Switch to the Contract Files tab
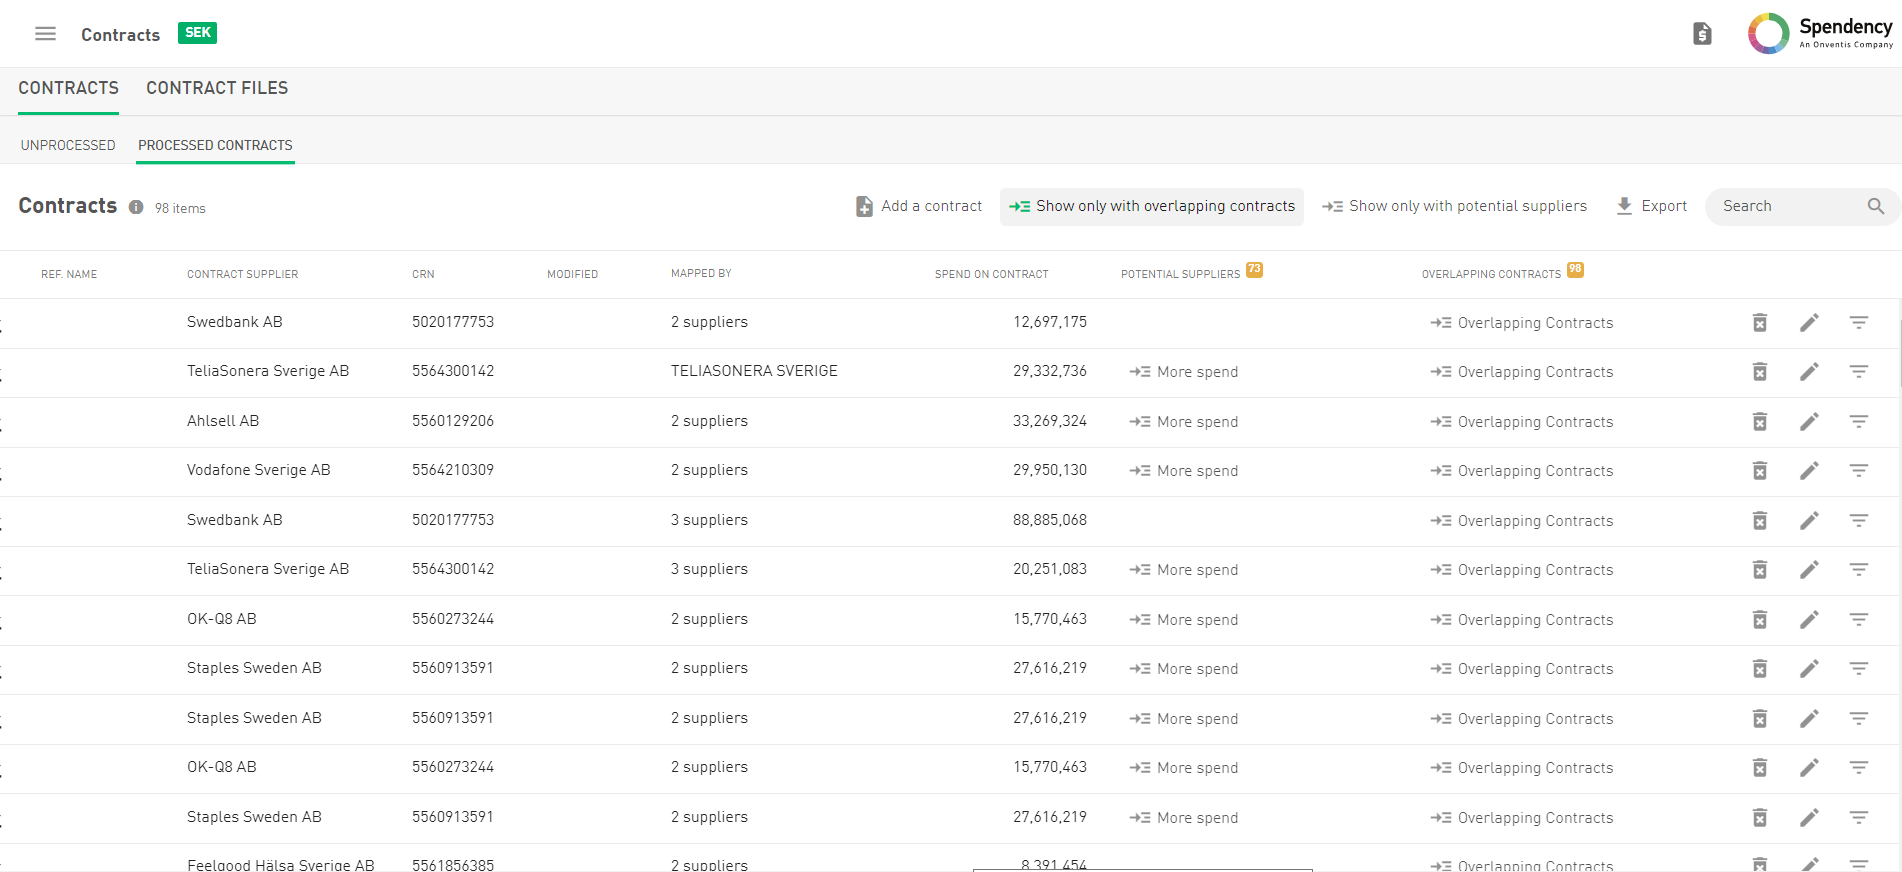Screen dimensions: 1902x872 point(217,88)
